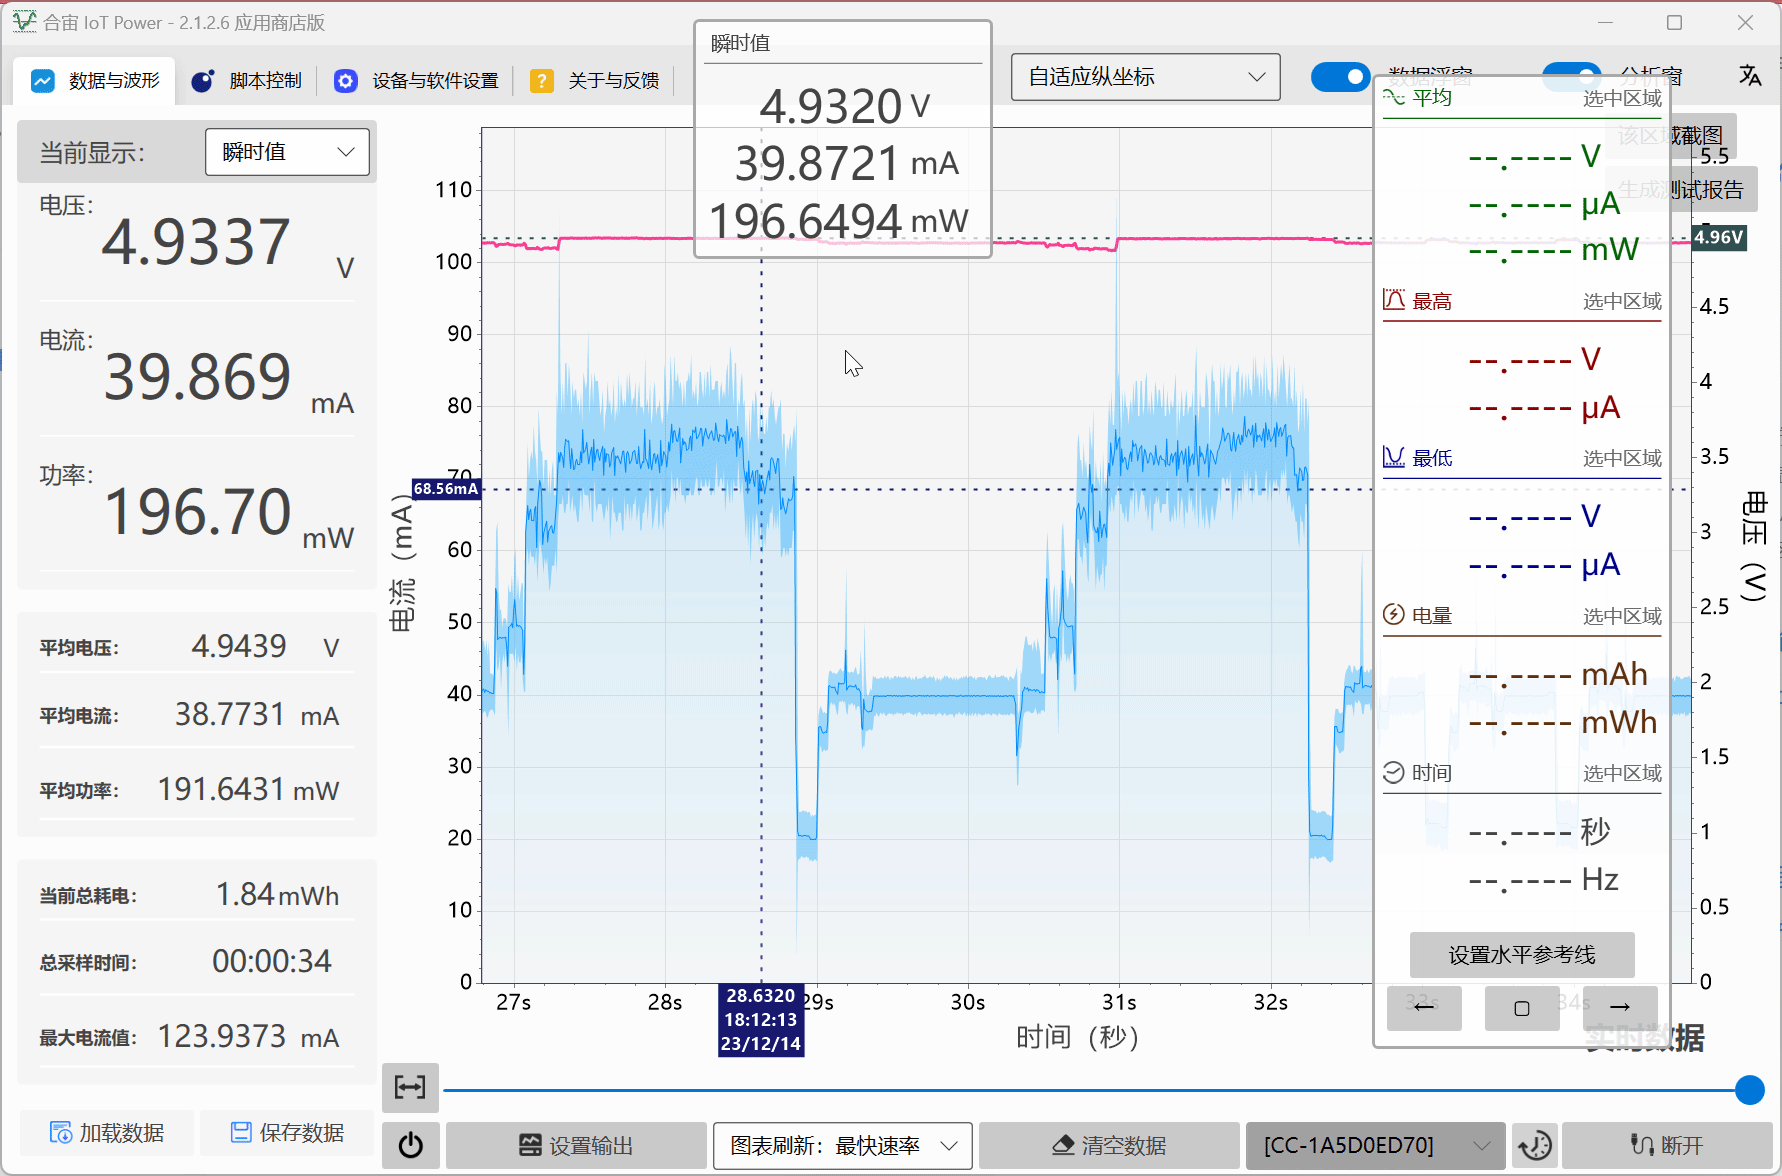Click 设置水平参考线 button

point(1521,955)
